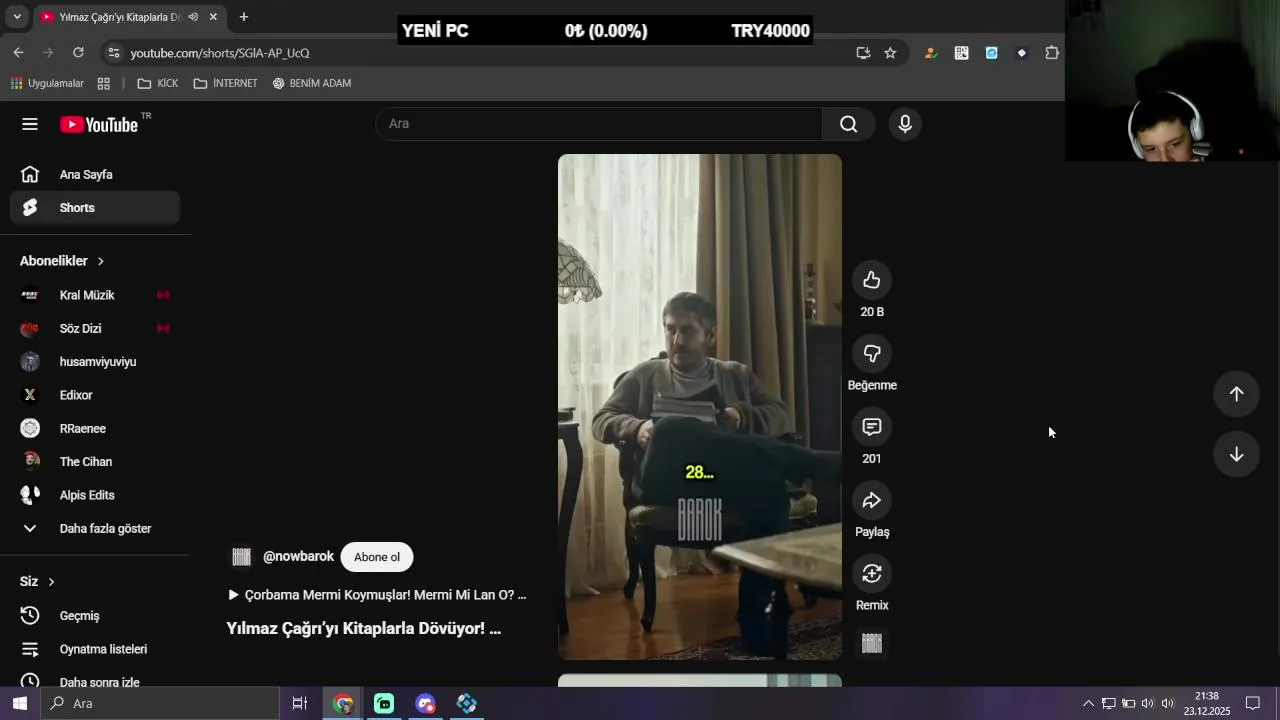Open Söz Dizi subscription channel
The height and width of the screenshot is (720, 1280).
95,328
